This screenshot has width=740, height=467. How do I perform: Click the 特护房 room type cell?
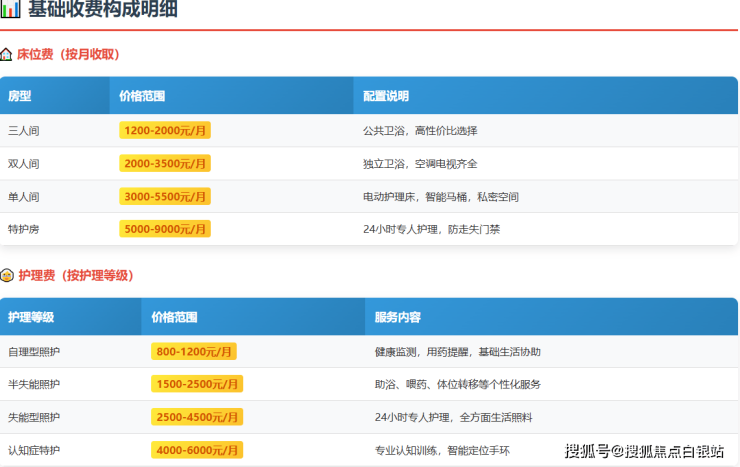pyautogui.click(x=23, y=229)
